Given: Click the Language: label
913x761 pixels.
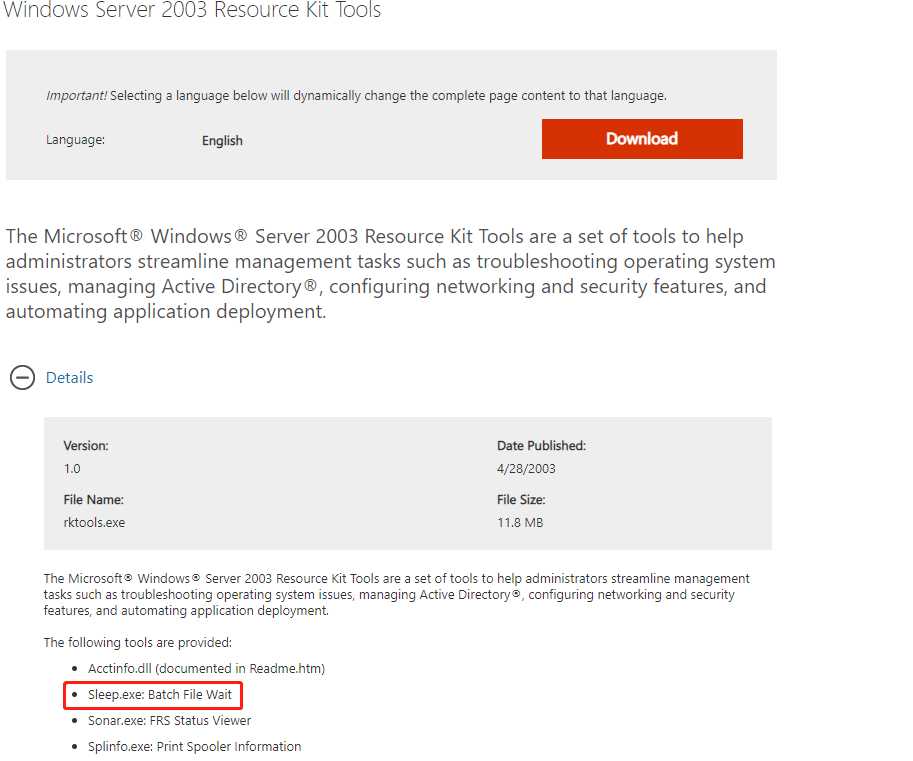Looking at the screenshot, I should click(x=75, y=140).
